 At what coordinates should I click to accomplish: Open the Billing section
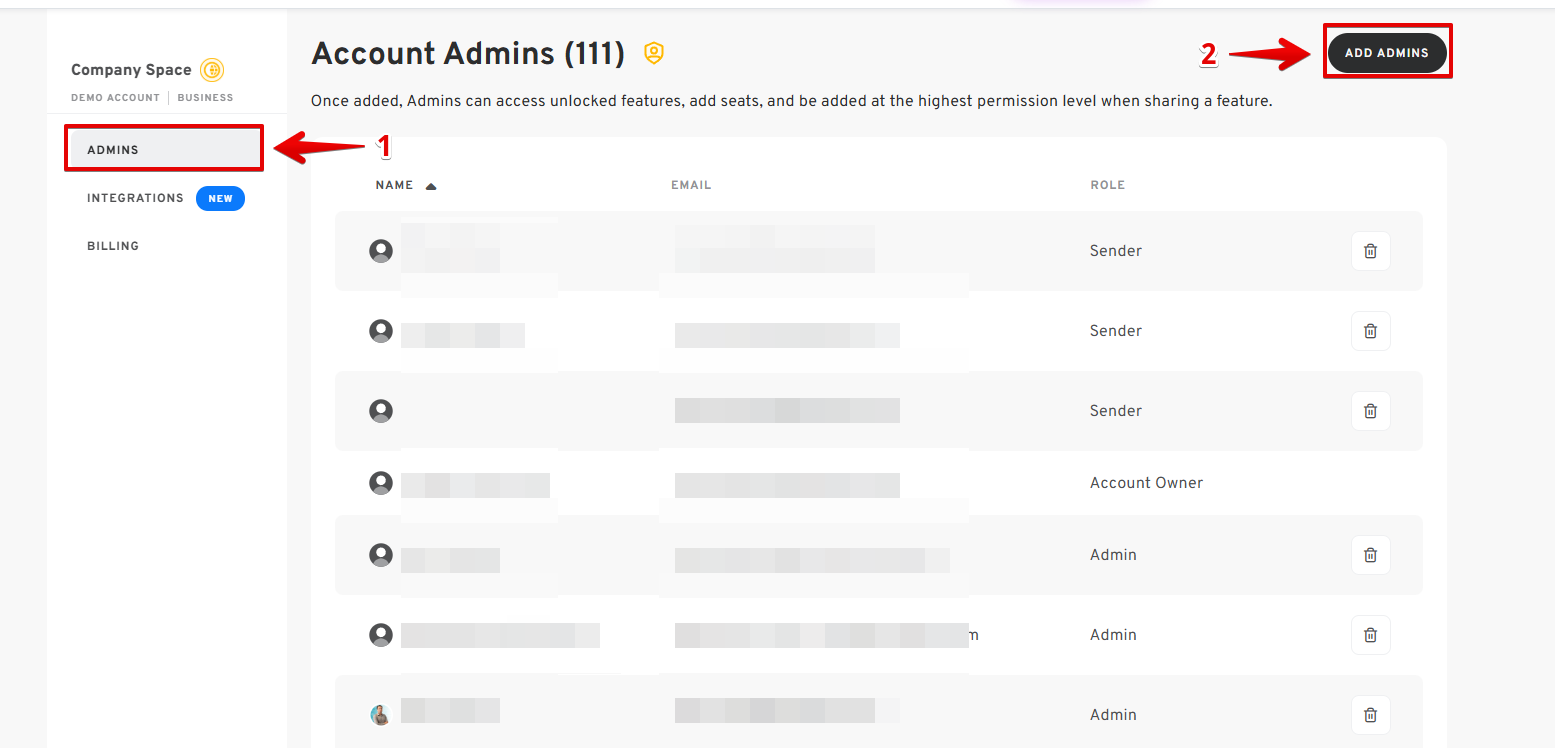pyautogui.click(x=113, y=246)
